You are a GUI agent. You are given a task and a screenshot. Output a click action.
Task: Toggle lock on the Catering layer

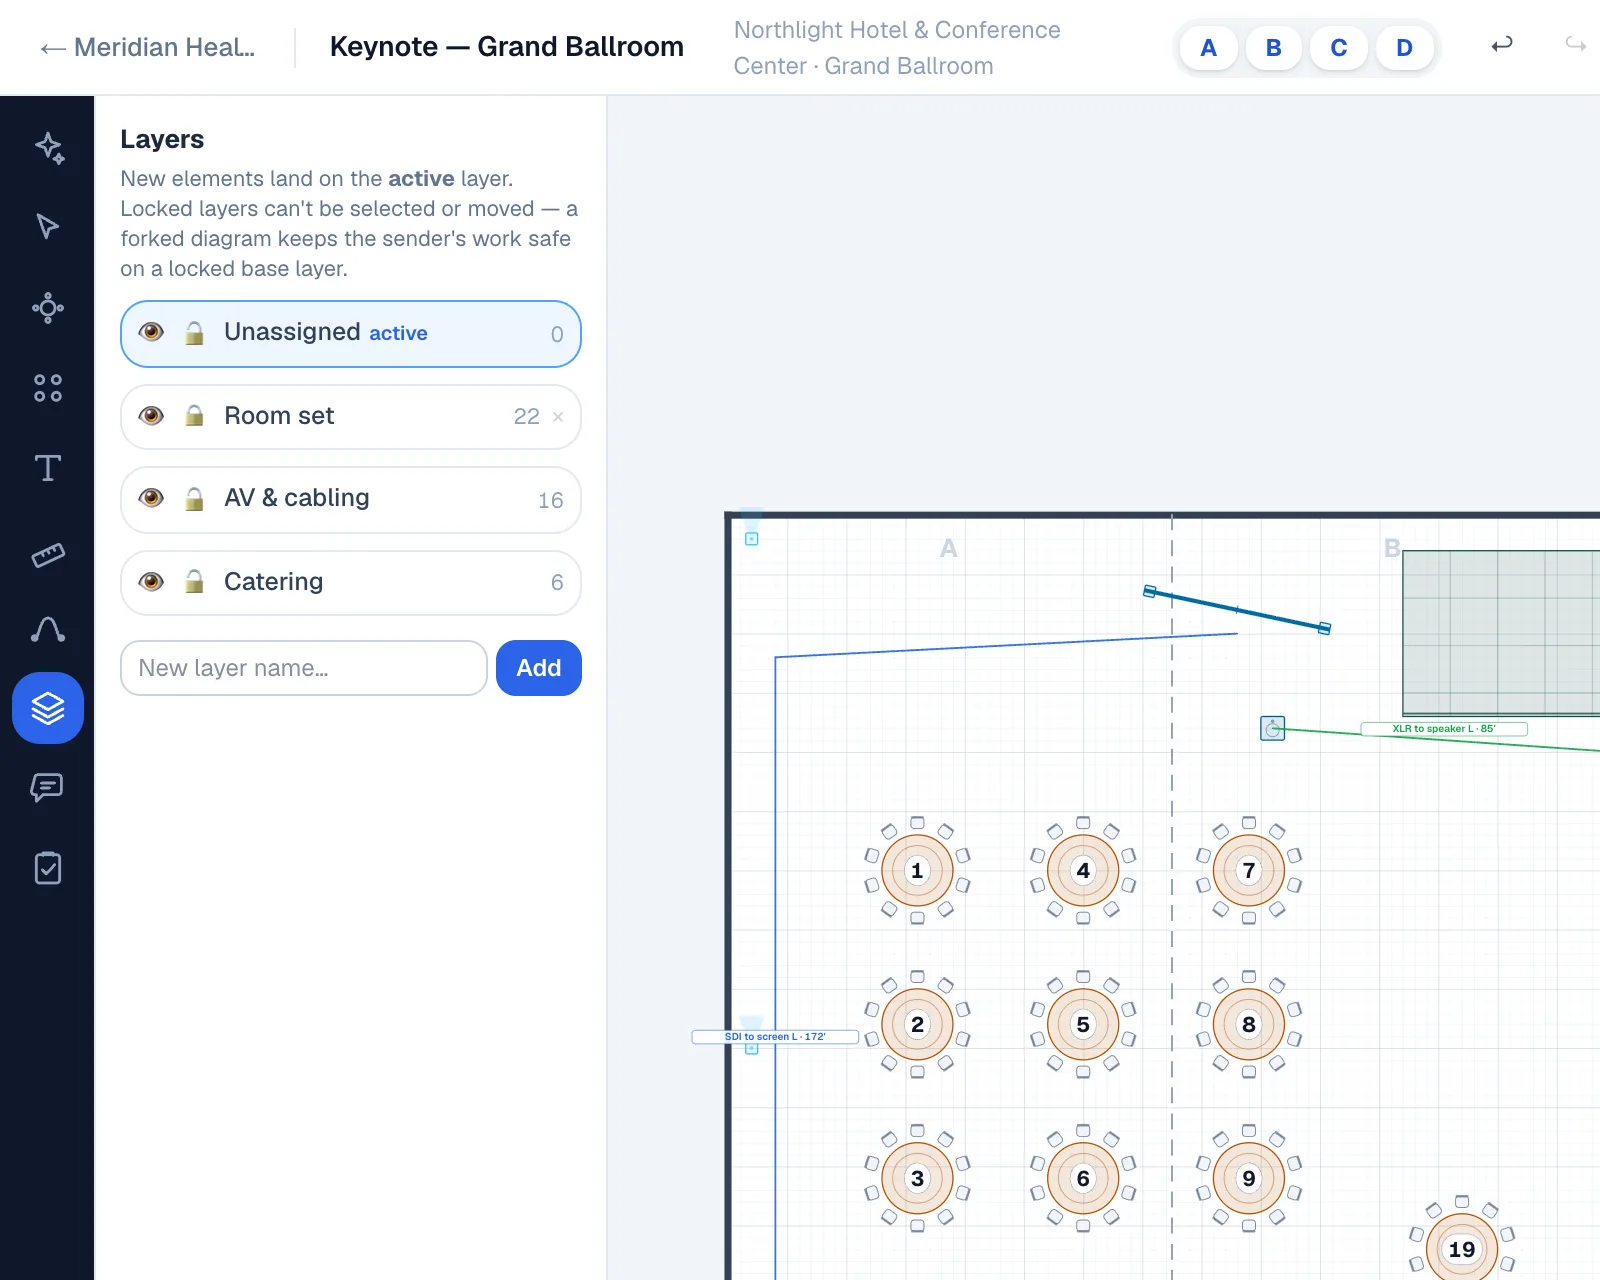195,582
